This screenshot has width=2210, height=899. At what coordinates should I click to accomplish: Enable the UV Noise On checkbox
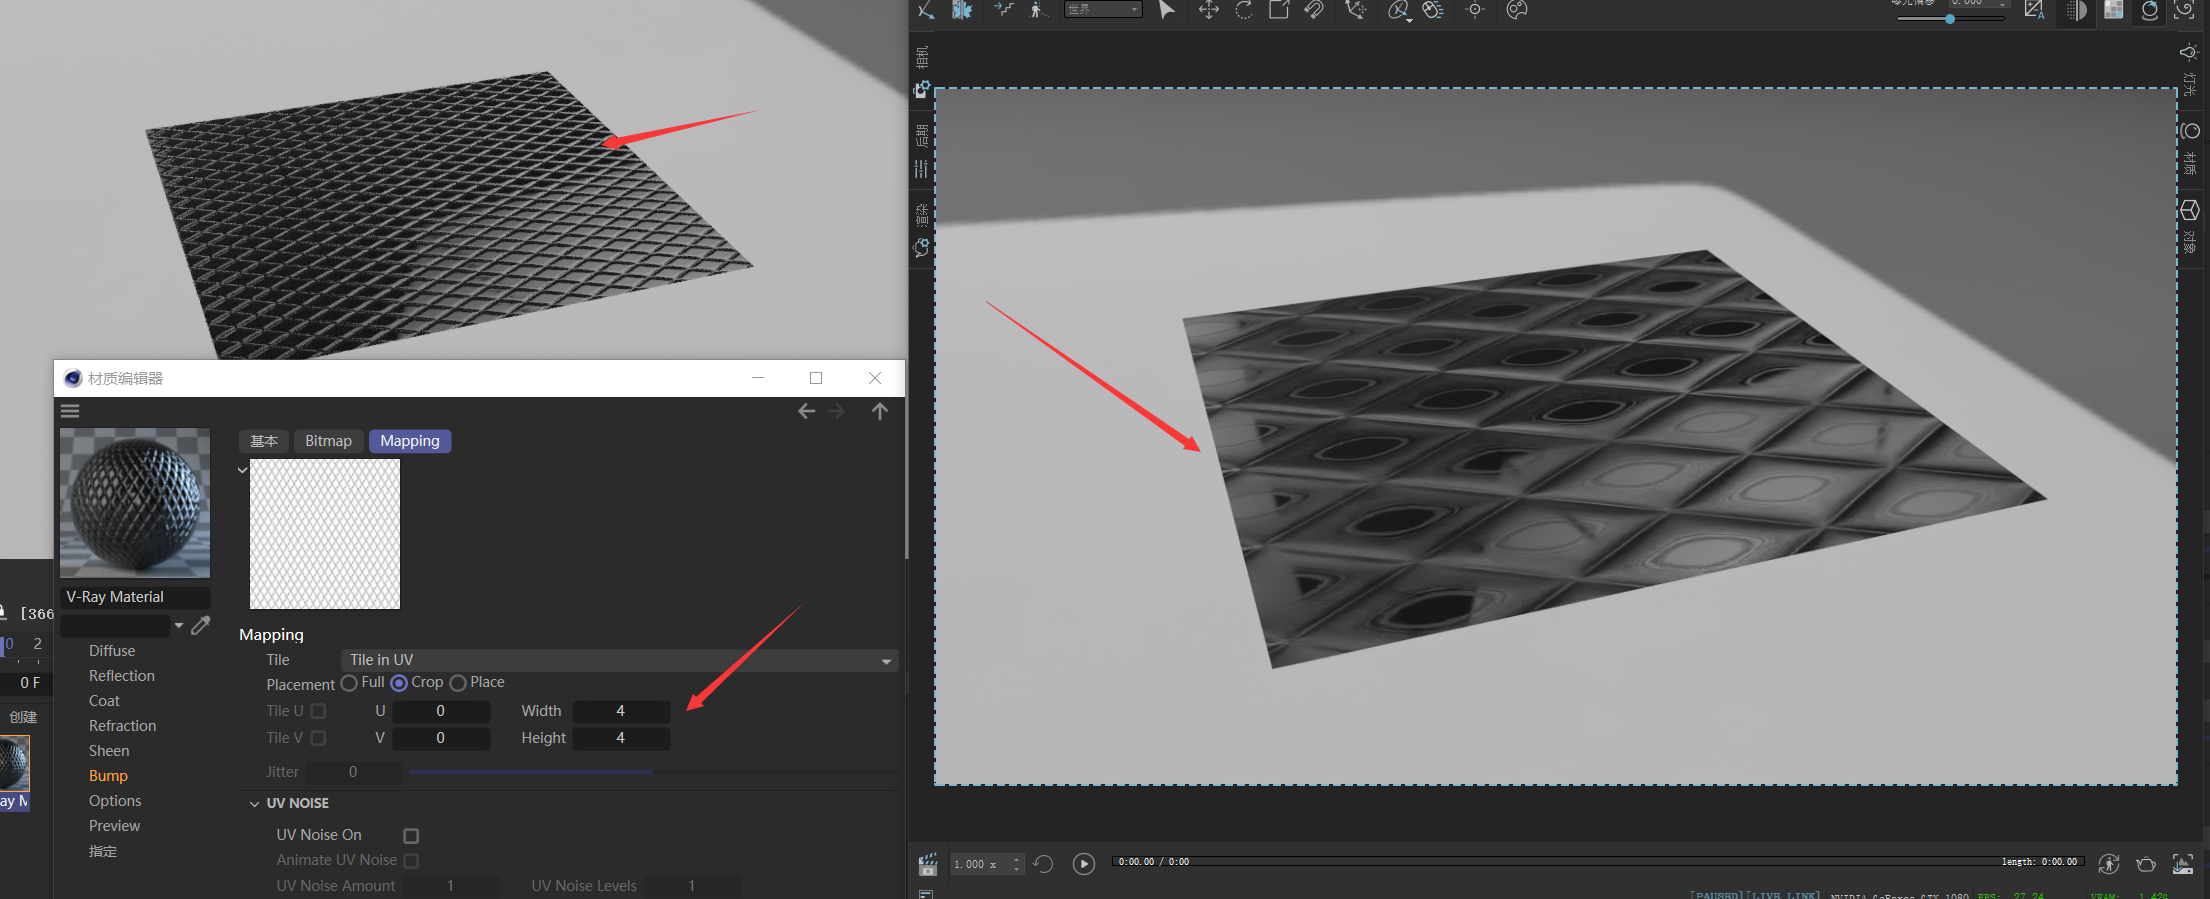pyautogui.click(x=411, y=835)
